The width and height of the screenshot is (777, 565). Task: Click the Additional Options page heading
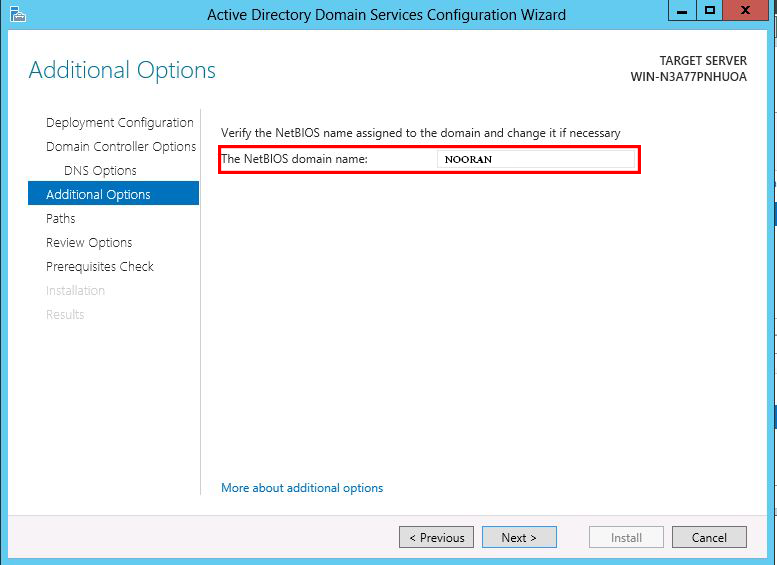click(122, 70)
